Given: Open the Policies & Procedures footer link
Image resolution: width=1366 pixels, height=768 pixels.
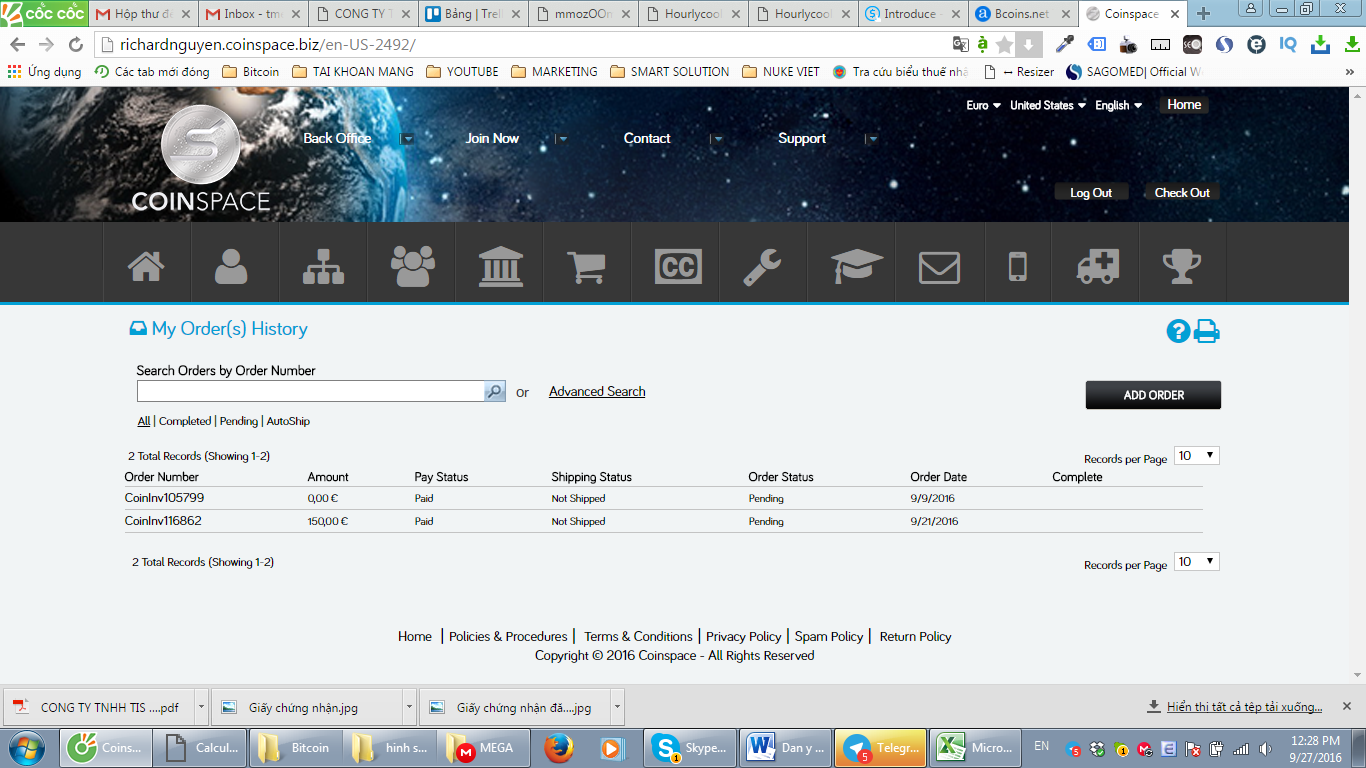Looking at the screenshot, I should tap(508, 637).
